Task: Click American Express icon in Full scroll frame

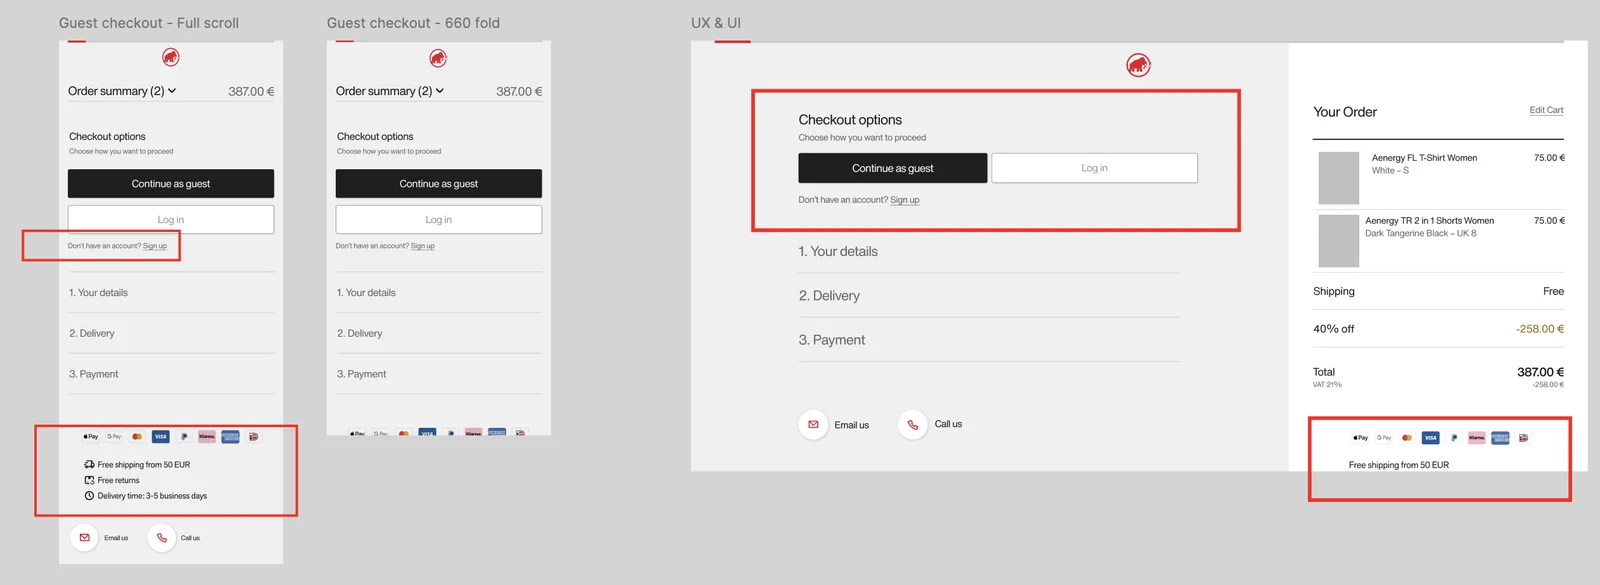Action: click(x=230, y=437)
